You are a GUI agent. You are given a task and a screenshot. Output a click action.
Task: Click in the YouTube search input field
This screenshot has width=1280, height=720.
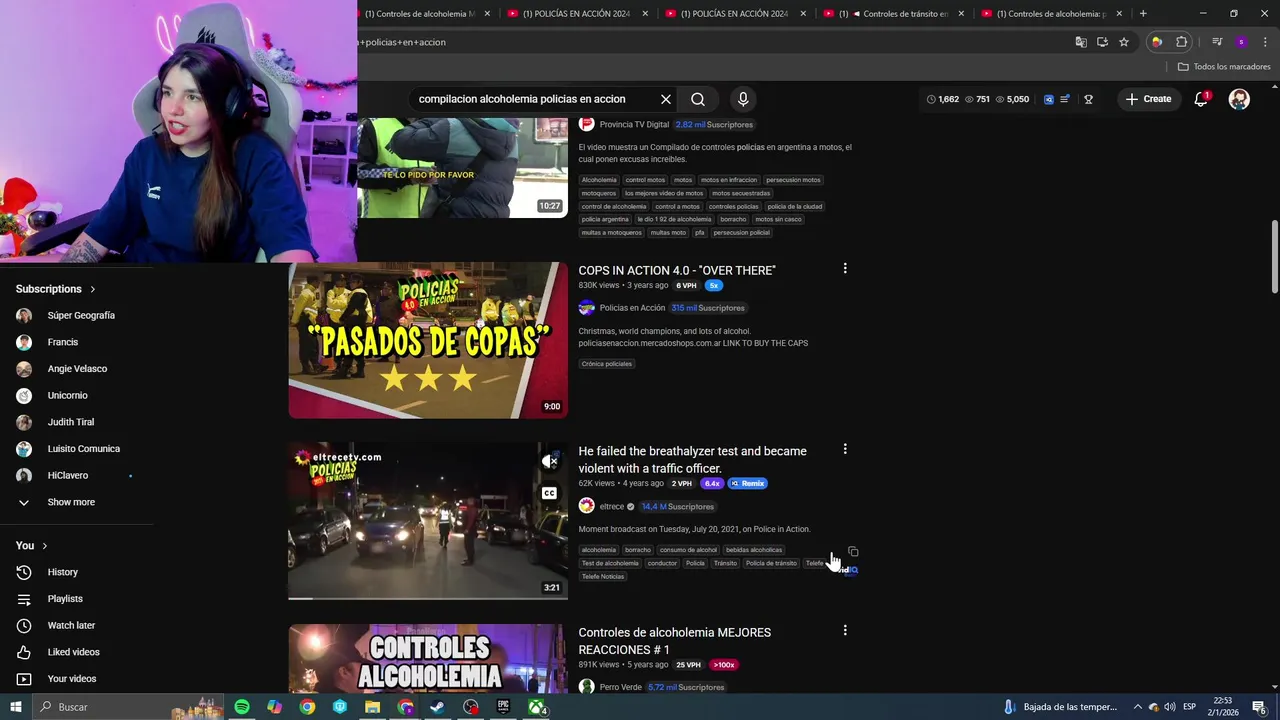pyautogui.click(x=535, y=99)
